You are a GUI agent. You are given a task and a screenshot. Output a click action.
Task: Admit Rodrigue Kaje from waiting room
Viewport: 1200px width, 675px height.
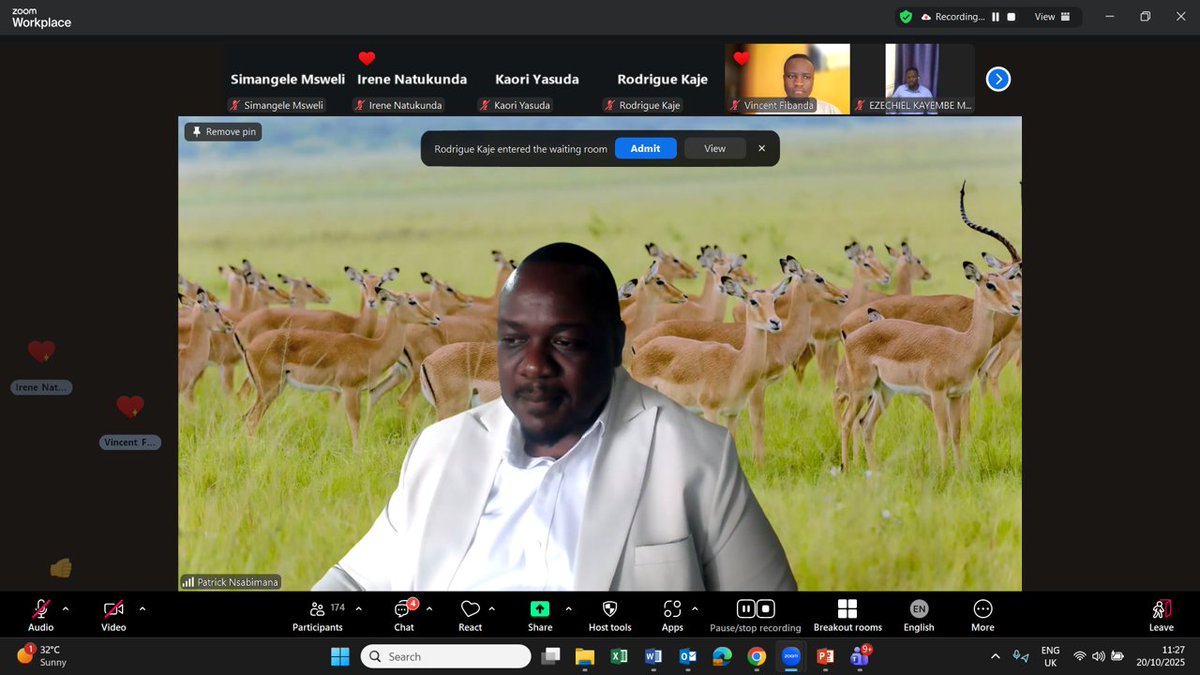pos(645,147)
